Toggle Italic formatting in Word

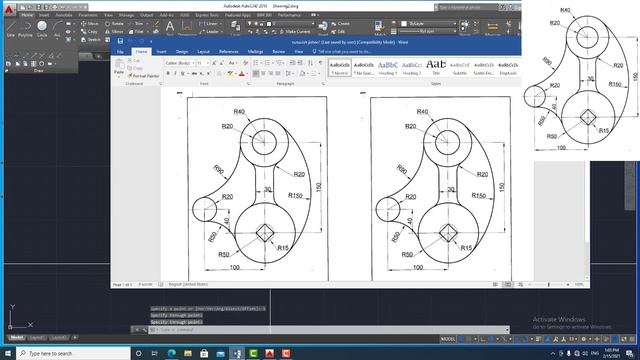175,73
